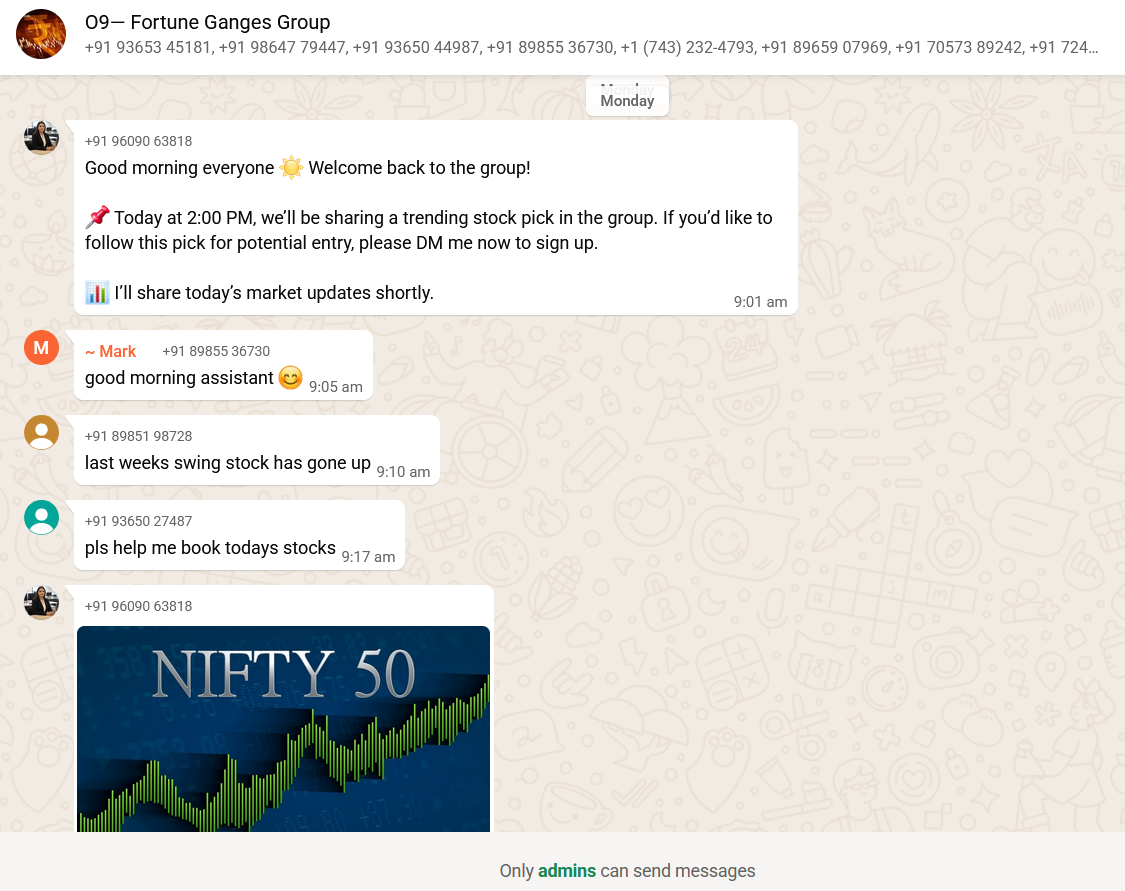Viewport: 1125px width, 891px height.
Task: Click Mark's orange M avatar
Action: coord(42,348)
